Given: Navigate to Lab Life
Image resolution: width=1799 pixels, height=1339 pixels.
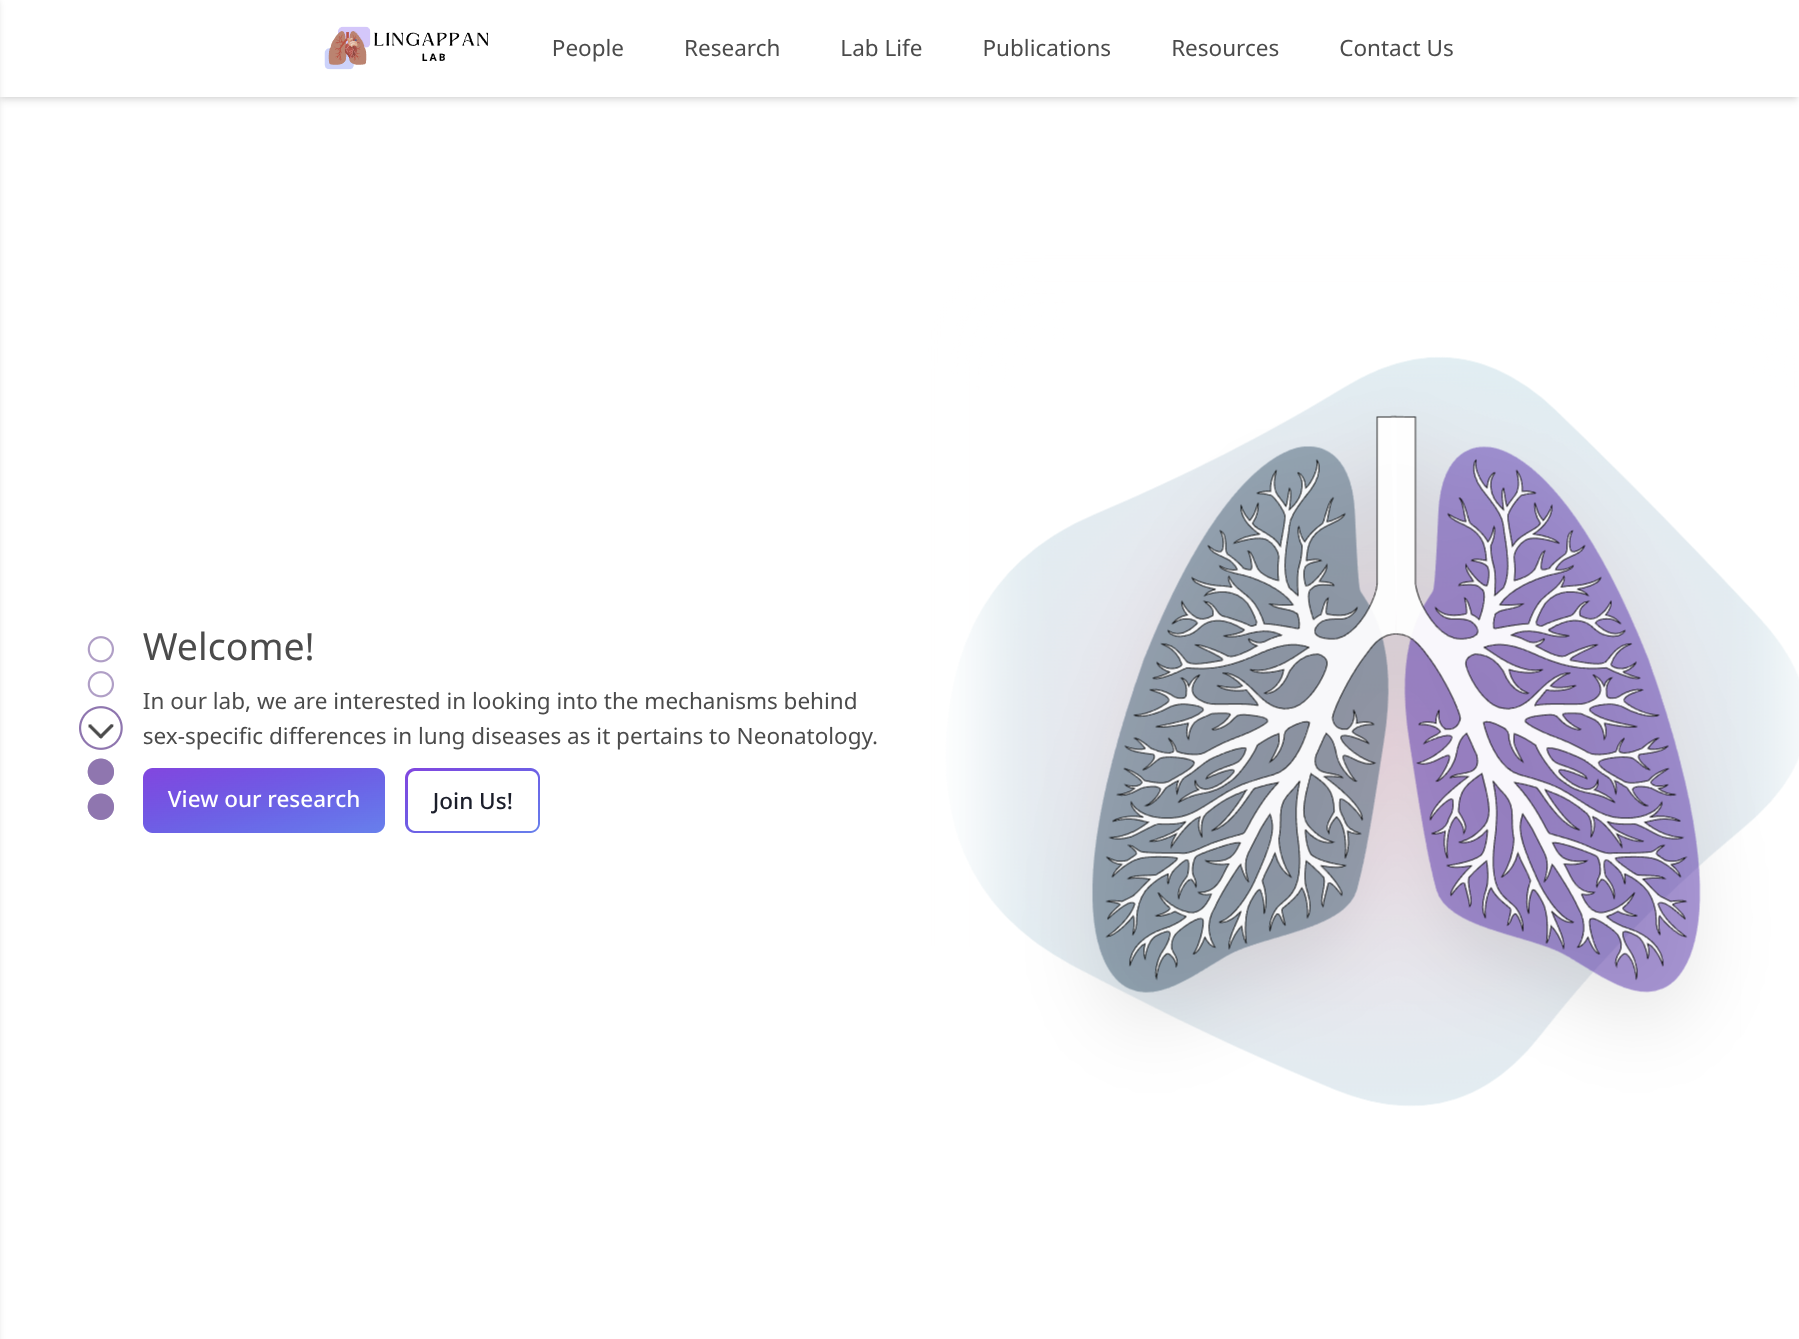Looking at the screenshot, I should (881, 48).
